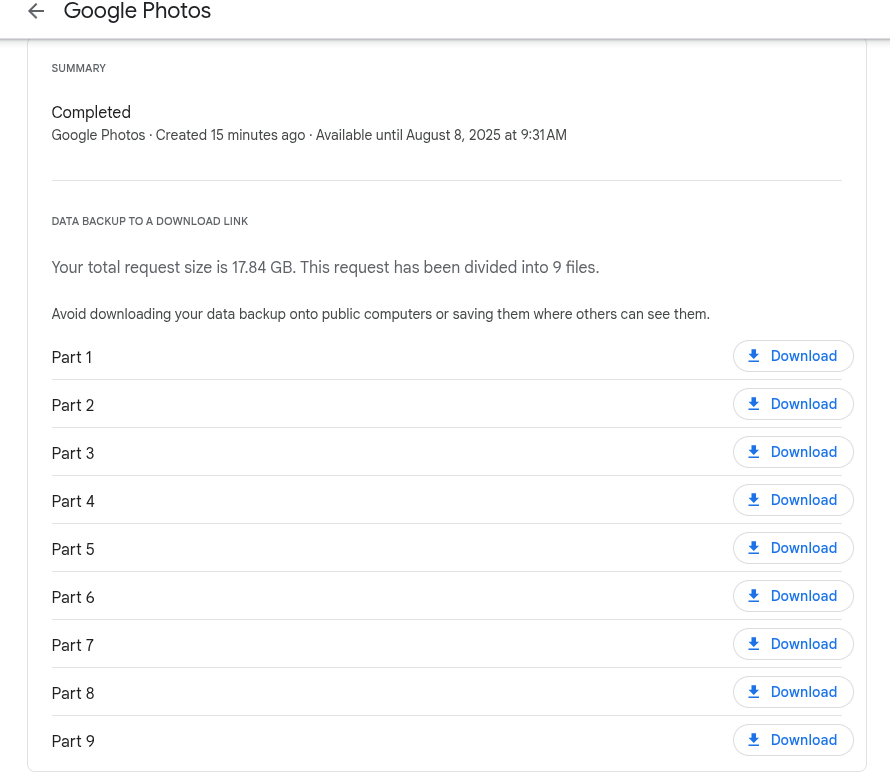Image resolution: width=890 pixels, height=783 pixels.
Task: Click the Part 1 label
Action: (72, 357)
